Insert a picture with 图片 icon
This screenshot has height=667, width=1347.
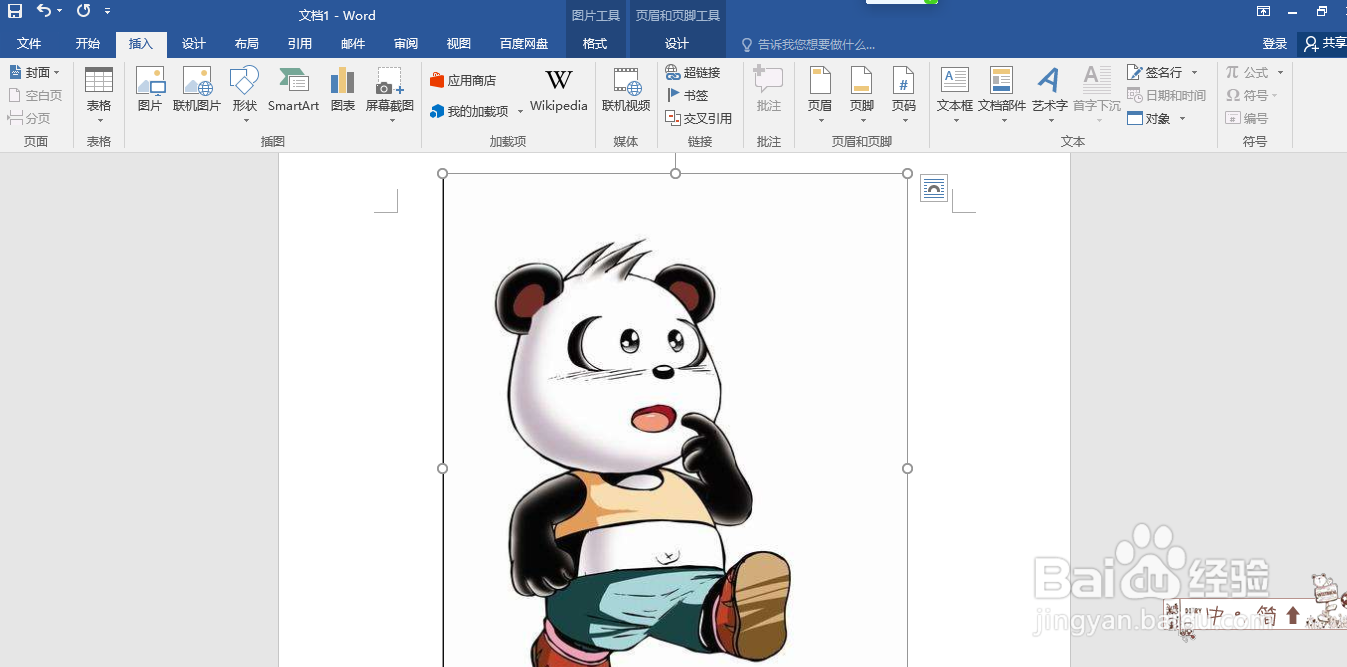(150, 90)
